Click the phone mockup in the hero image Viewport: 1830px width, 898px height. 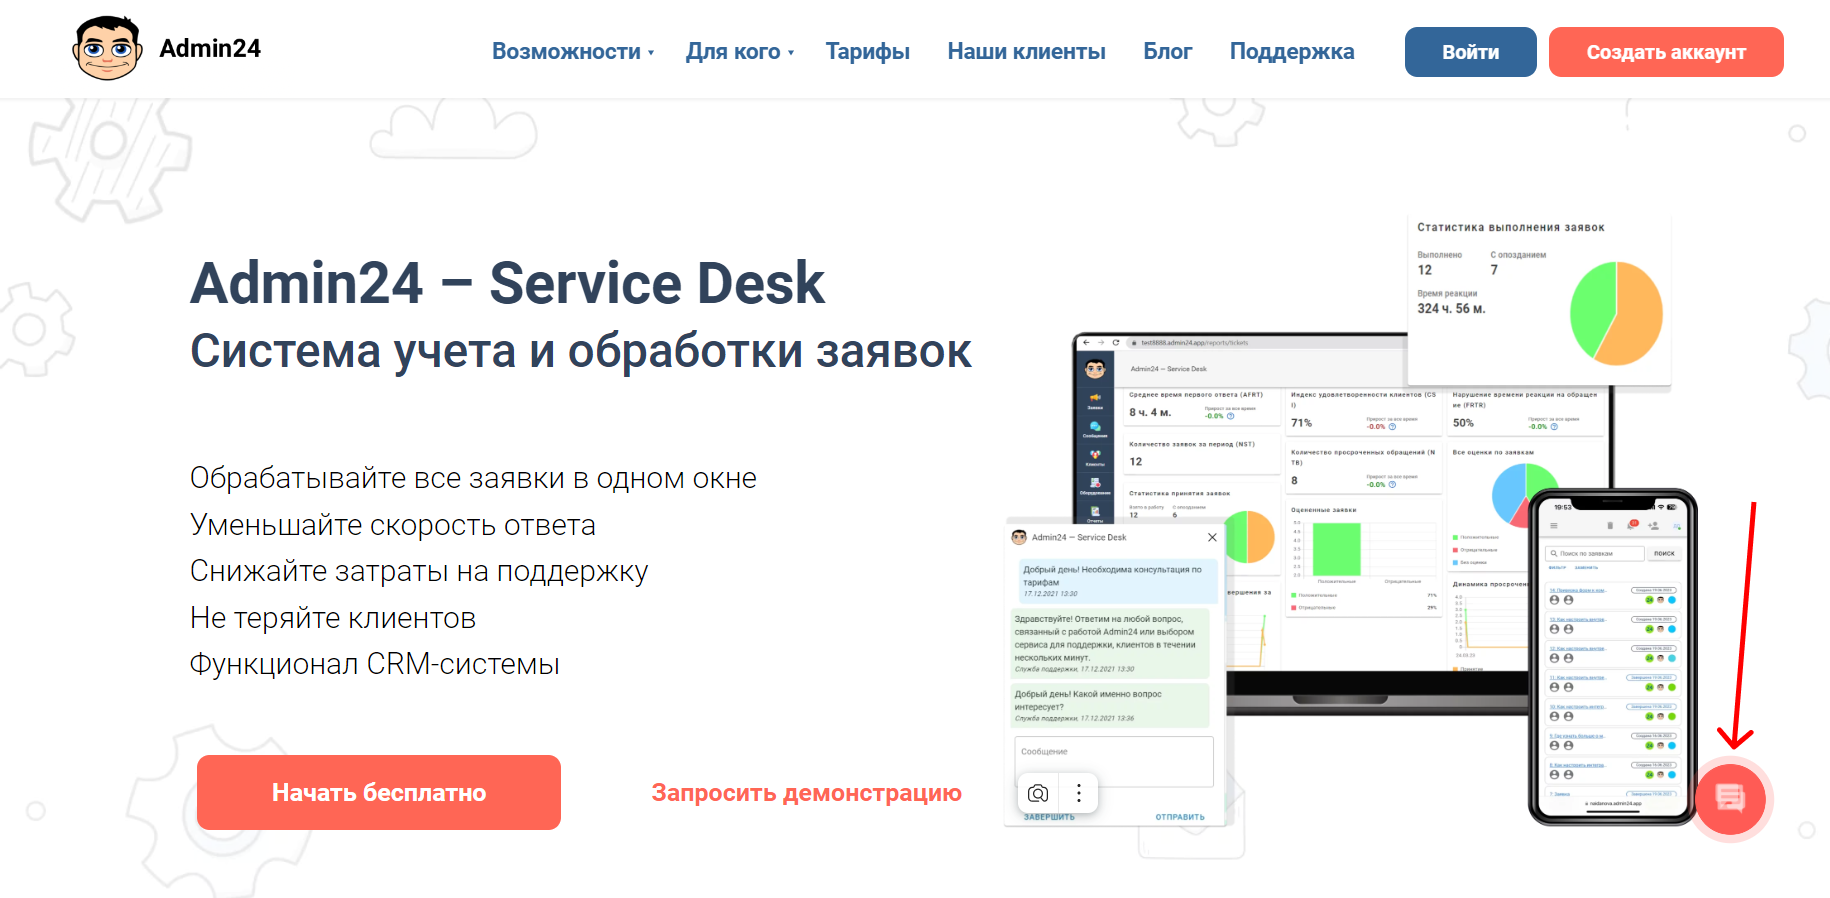(x=1612, y=657)
